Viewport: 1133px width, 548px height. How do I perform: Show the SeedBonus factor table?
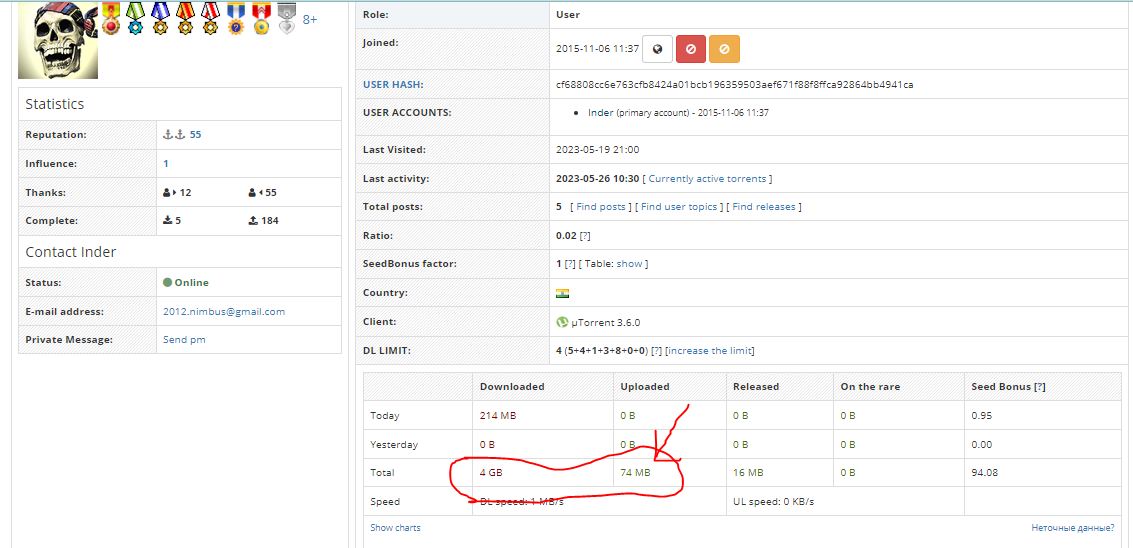tap(629, 264)
